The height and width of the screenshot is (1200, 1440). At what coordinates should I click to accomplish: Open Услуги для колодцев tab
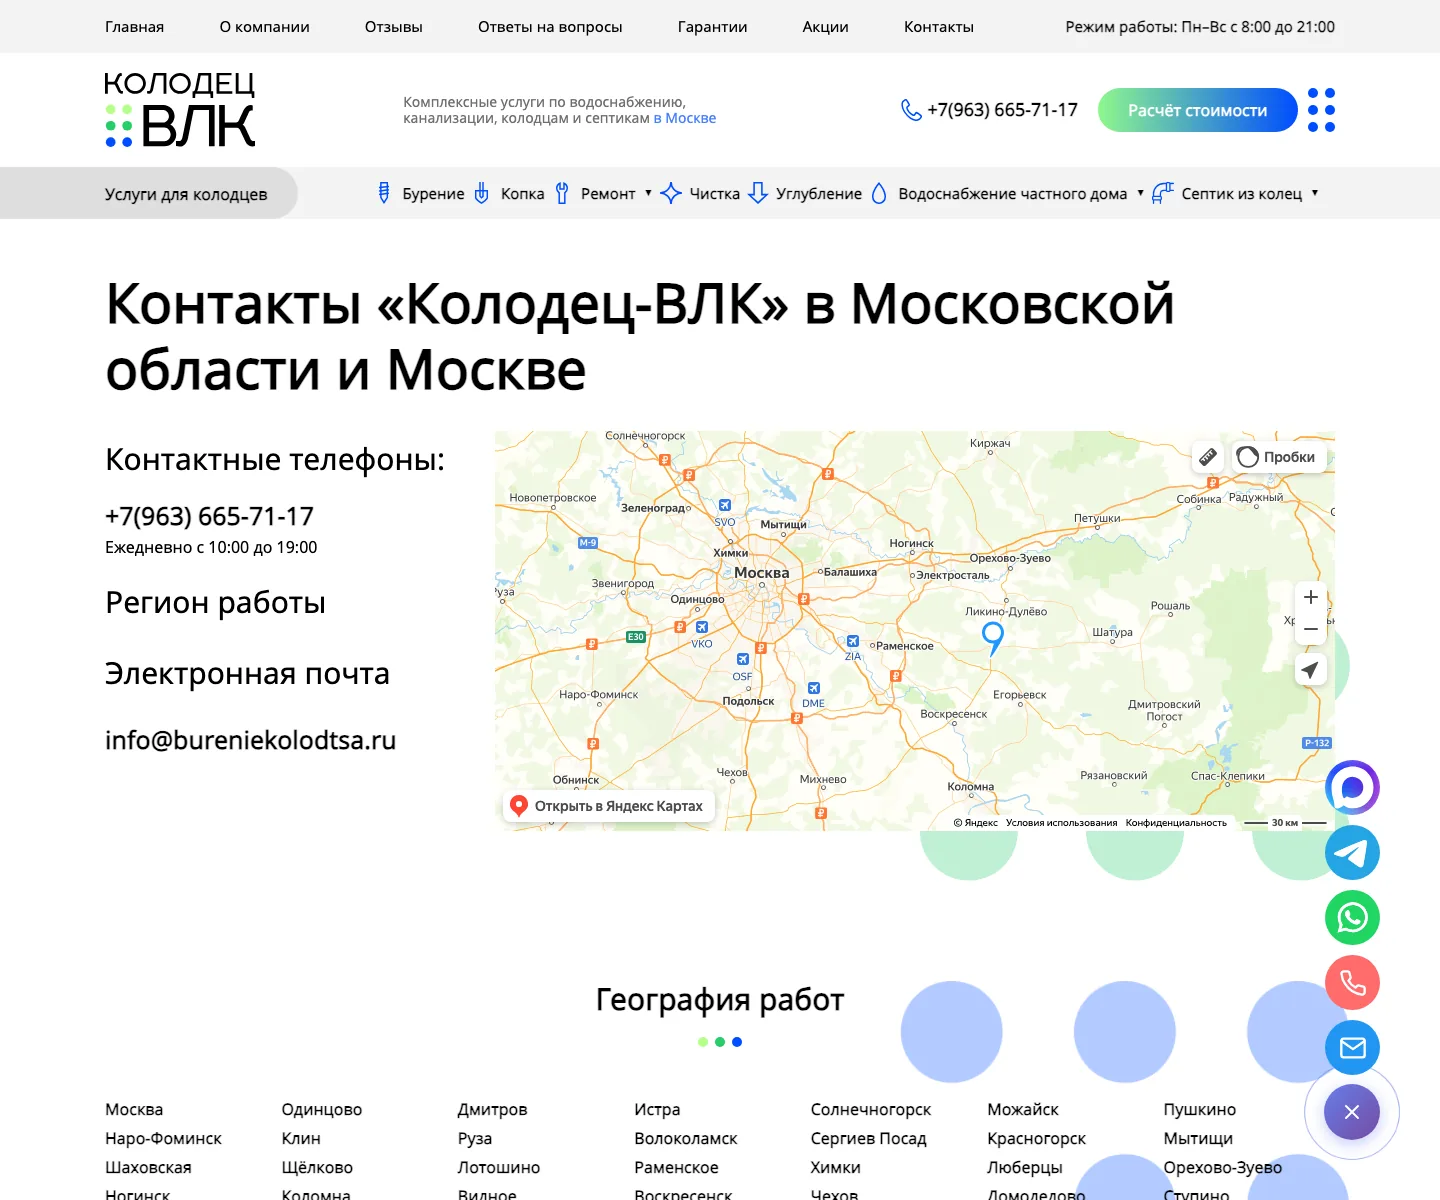point(149,193)
